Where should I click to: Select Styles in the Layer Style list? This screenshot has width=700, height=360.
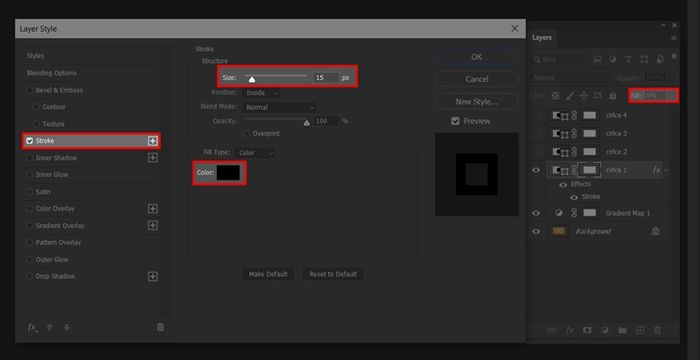(35, 56)
